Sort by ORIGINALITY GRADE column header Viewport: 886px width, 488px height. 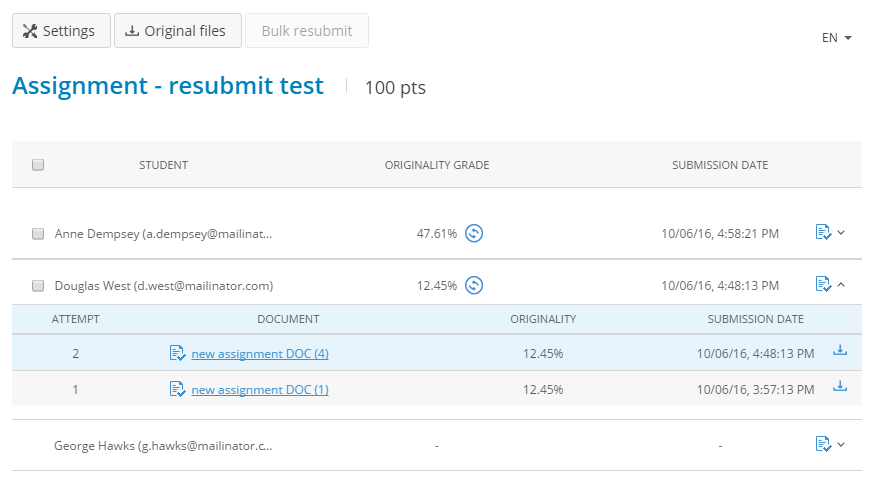coord(437,165)
